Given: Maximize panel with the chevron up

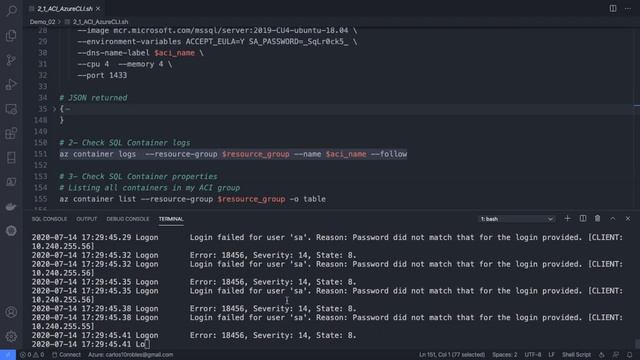Looking at the screenshot, I should tap(613, 219).
